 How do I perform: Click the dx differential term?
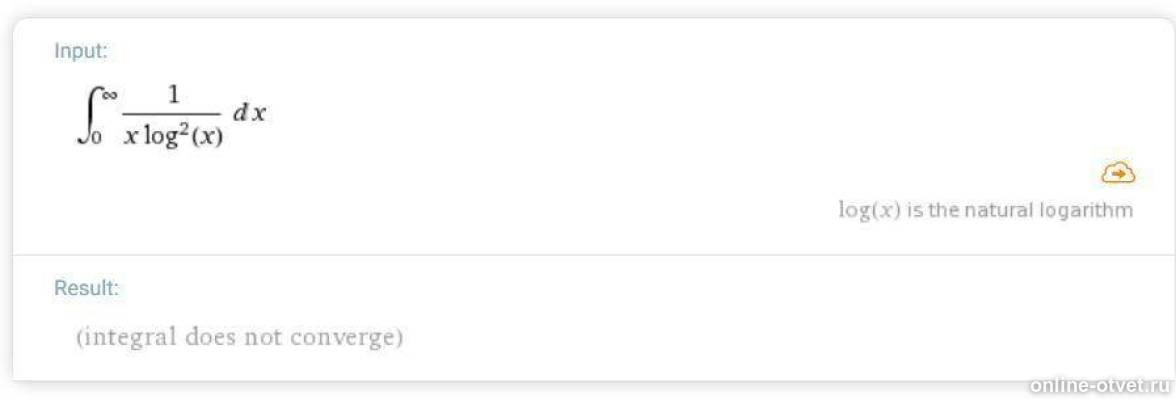(x=249, y=113)
